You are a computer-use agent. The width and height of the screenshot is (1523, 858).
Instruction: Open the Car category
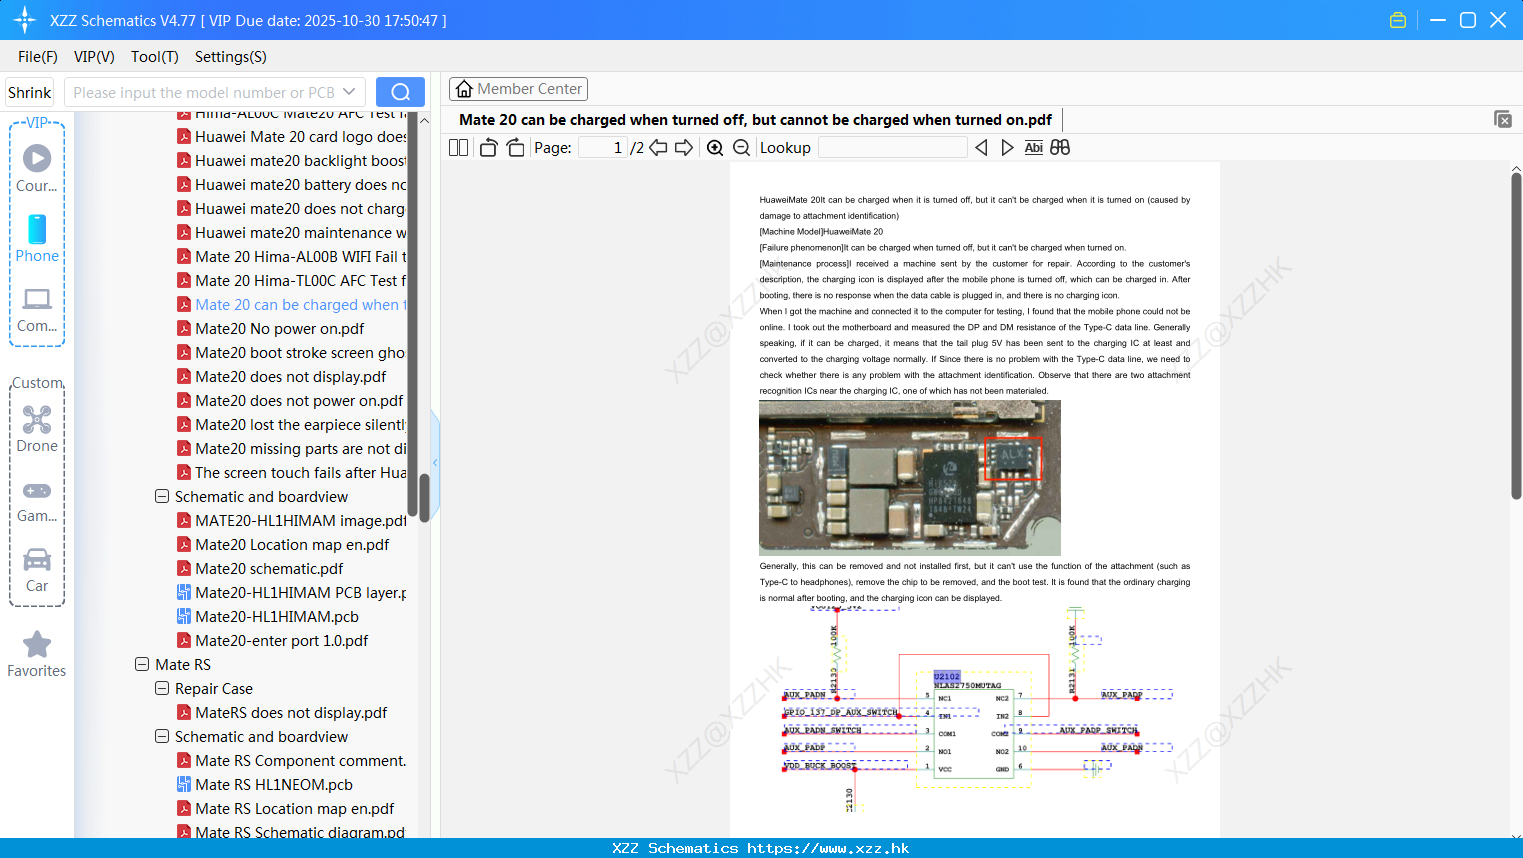(x=37, y=569)
